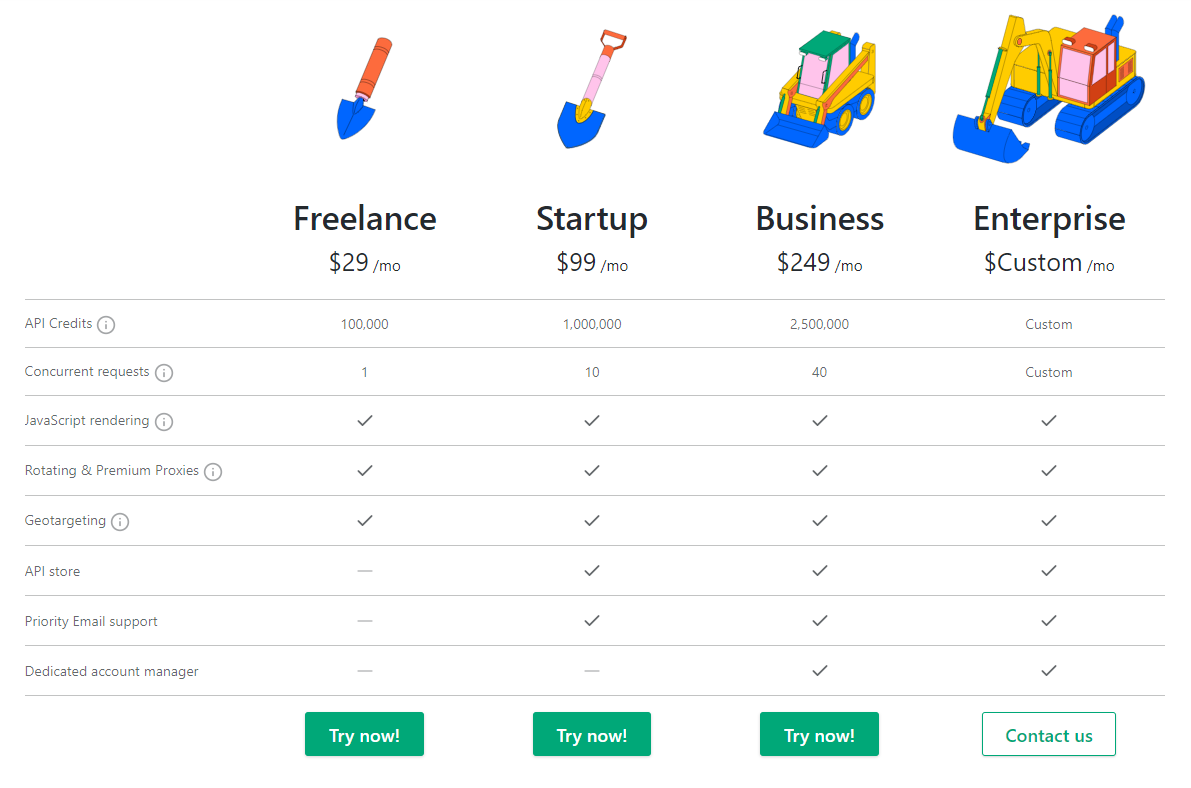
Task: Click the excavator illustration above Enterprise
Action: tap(1045, 85)
